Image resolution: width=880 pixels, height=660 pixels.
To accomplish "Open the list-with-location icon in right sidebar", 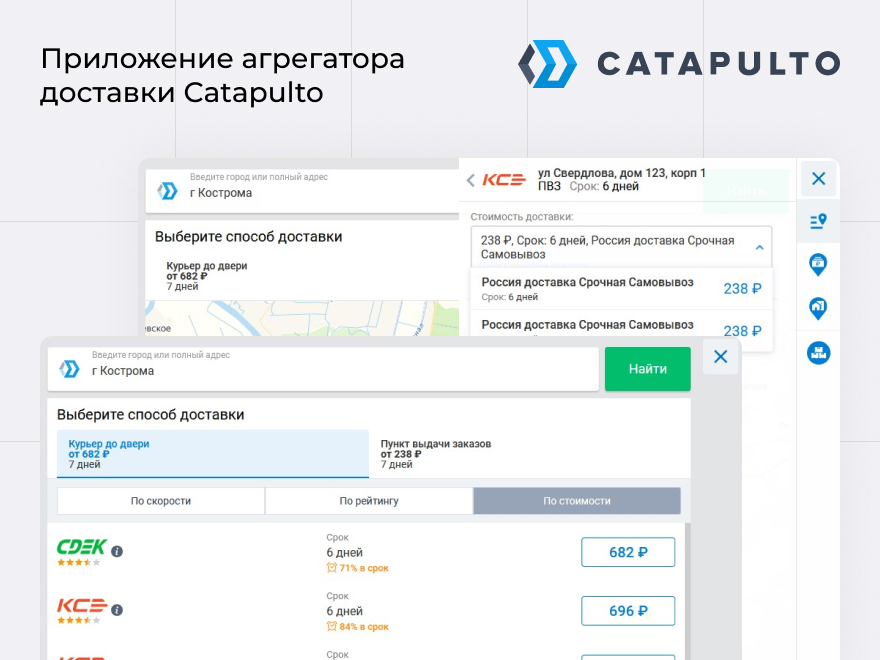I will click(x=819, y=221).
